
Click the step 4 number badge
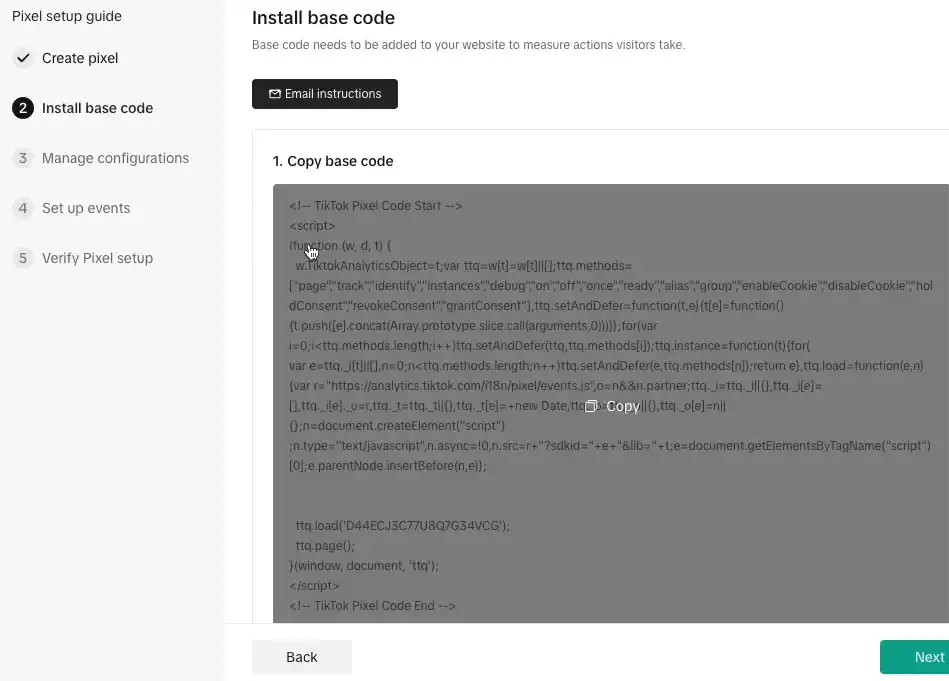tap(23, 208)
